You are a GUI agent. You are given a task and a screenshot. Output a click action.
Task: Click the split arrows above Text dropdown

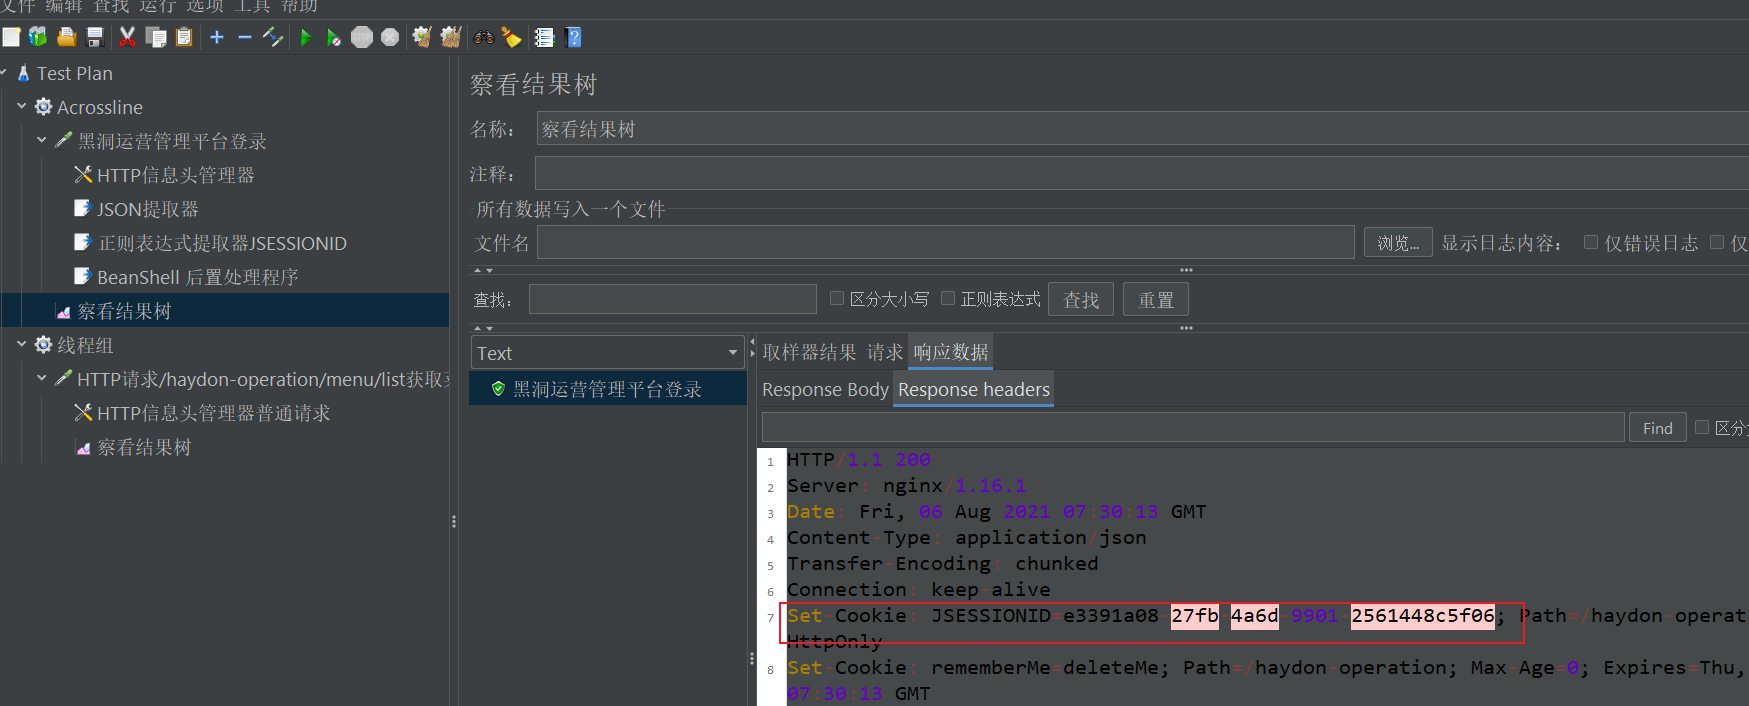(x=484, y=328)
